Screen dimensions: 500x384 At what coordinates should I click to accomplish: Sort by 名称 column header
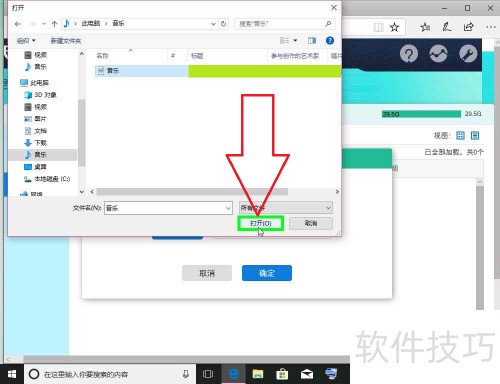[x=103, y=56]
